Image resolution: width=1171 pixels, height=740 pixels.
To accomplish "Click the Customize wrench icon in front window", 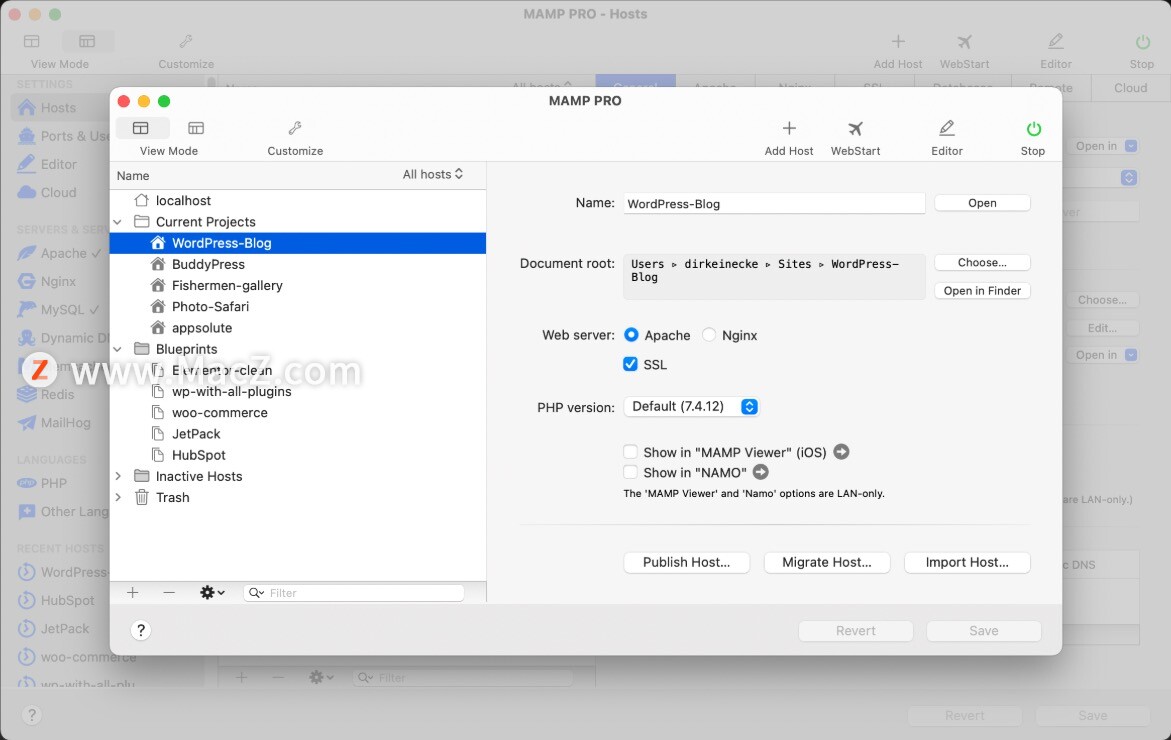I will (295, 128).
